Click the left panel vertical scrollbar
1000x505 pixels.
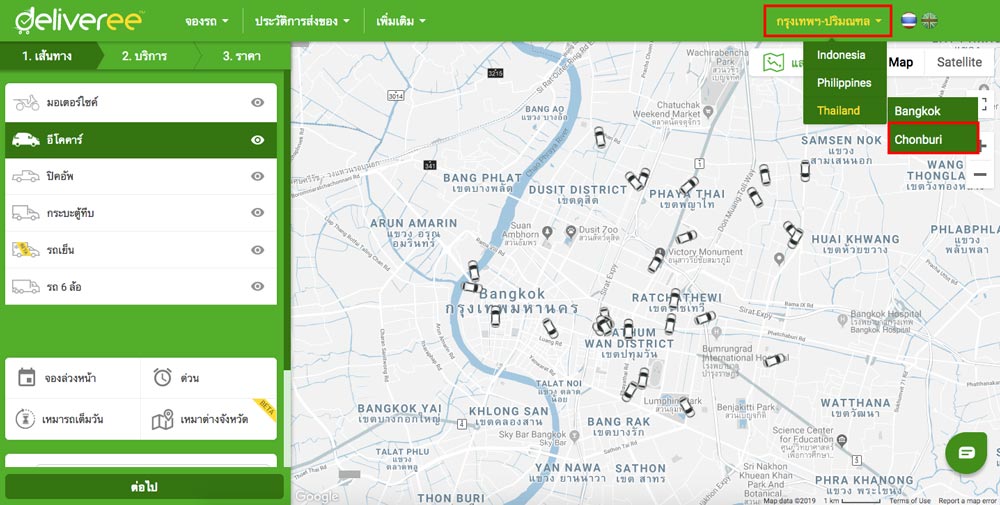[x=287, y=220]
